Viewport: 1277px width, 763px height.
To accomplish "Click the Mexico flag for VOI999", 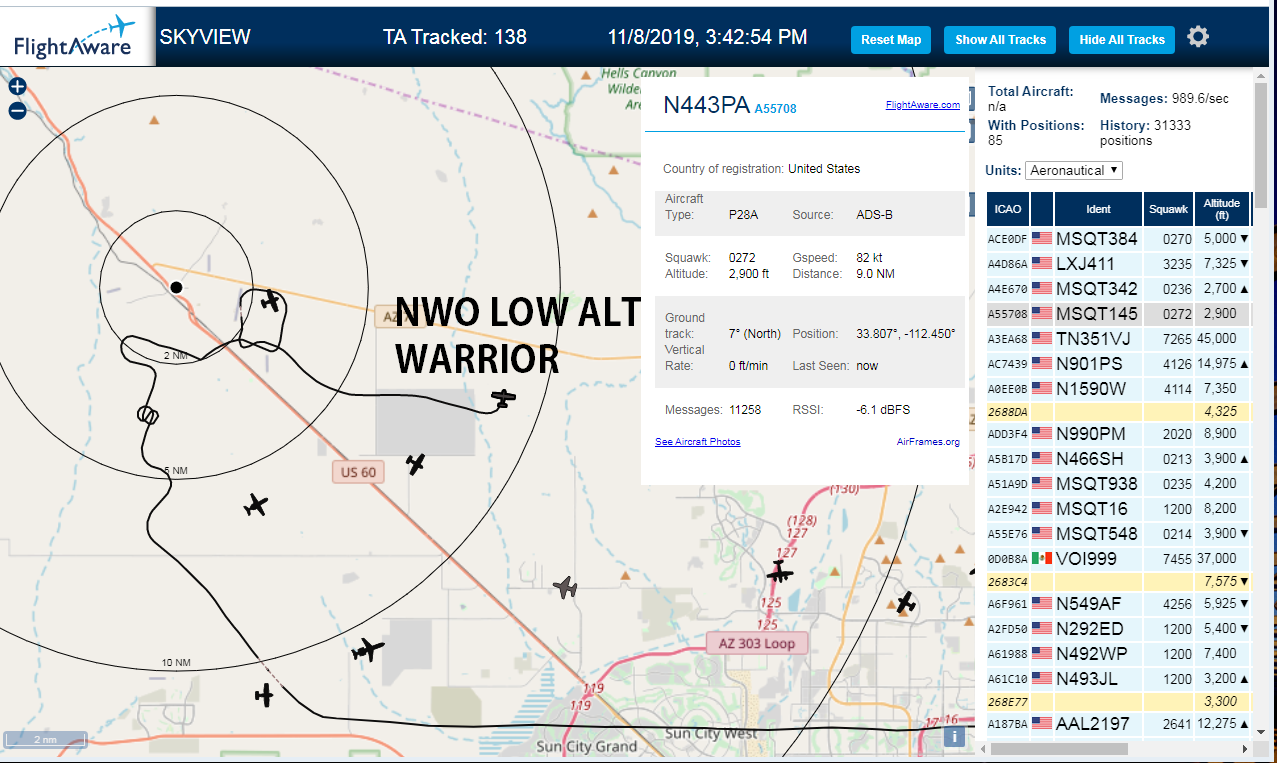I will tap(1042, 558).
